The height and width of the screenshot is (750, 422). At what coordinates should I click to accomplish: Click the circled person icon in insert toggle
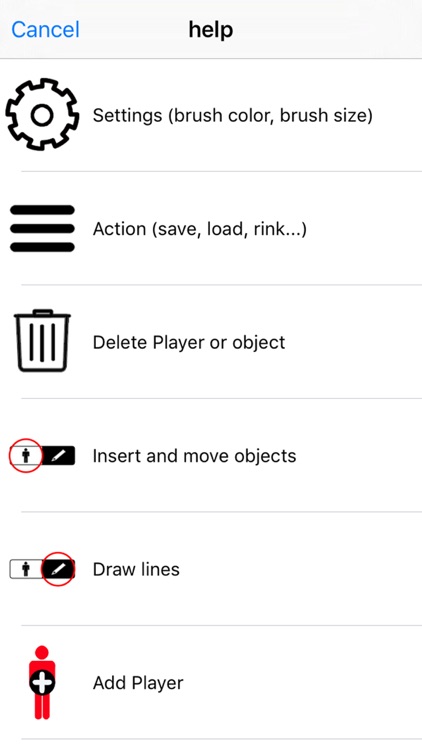click(x=26, y=455)
